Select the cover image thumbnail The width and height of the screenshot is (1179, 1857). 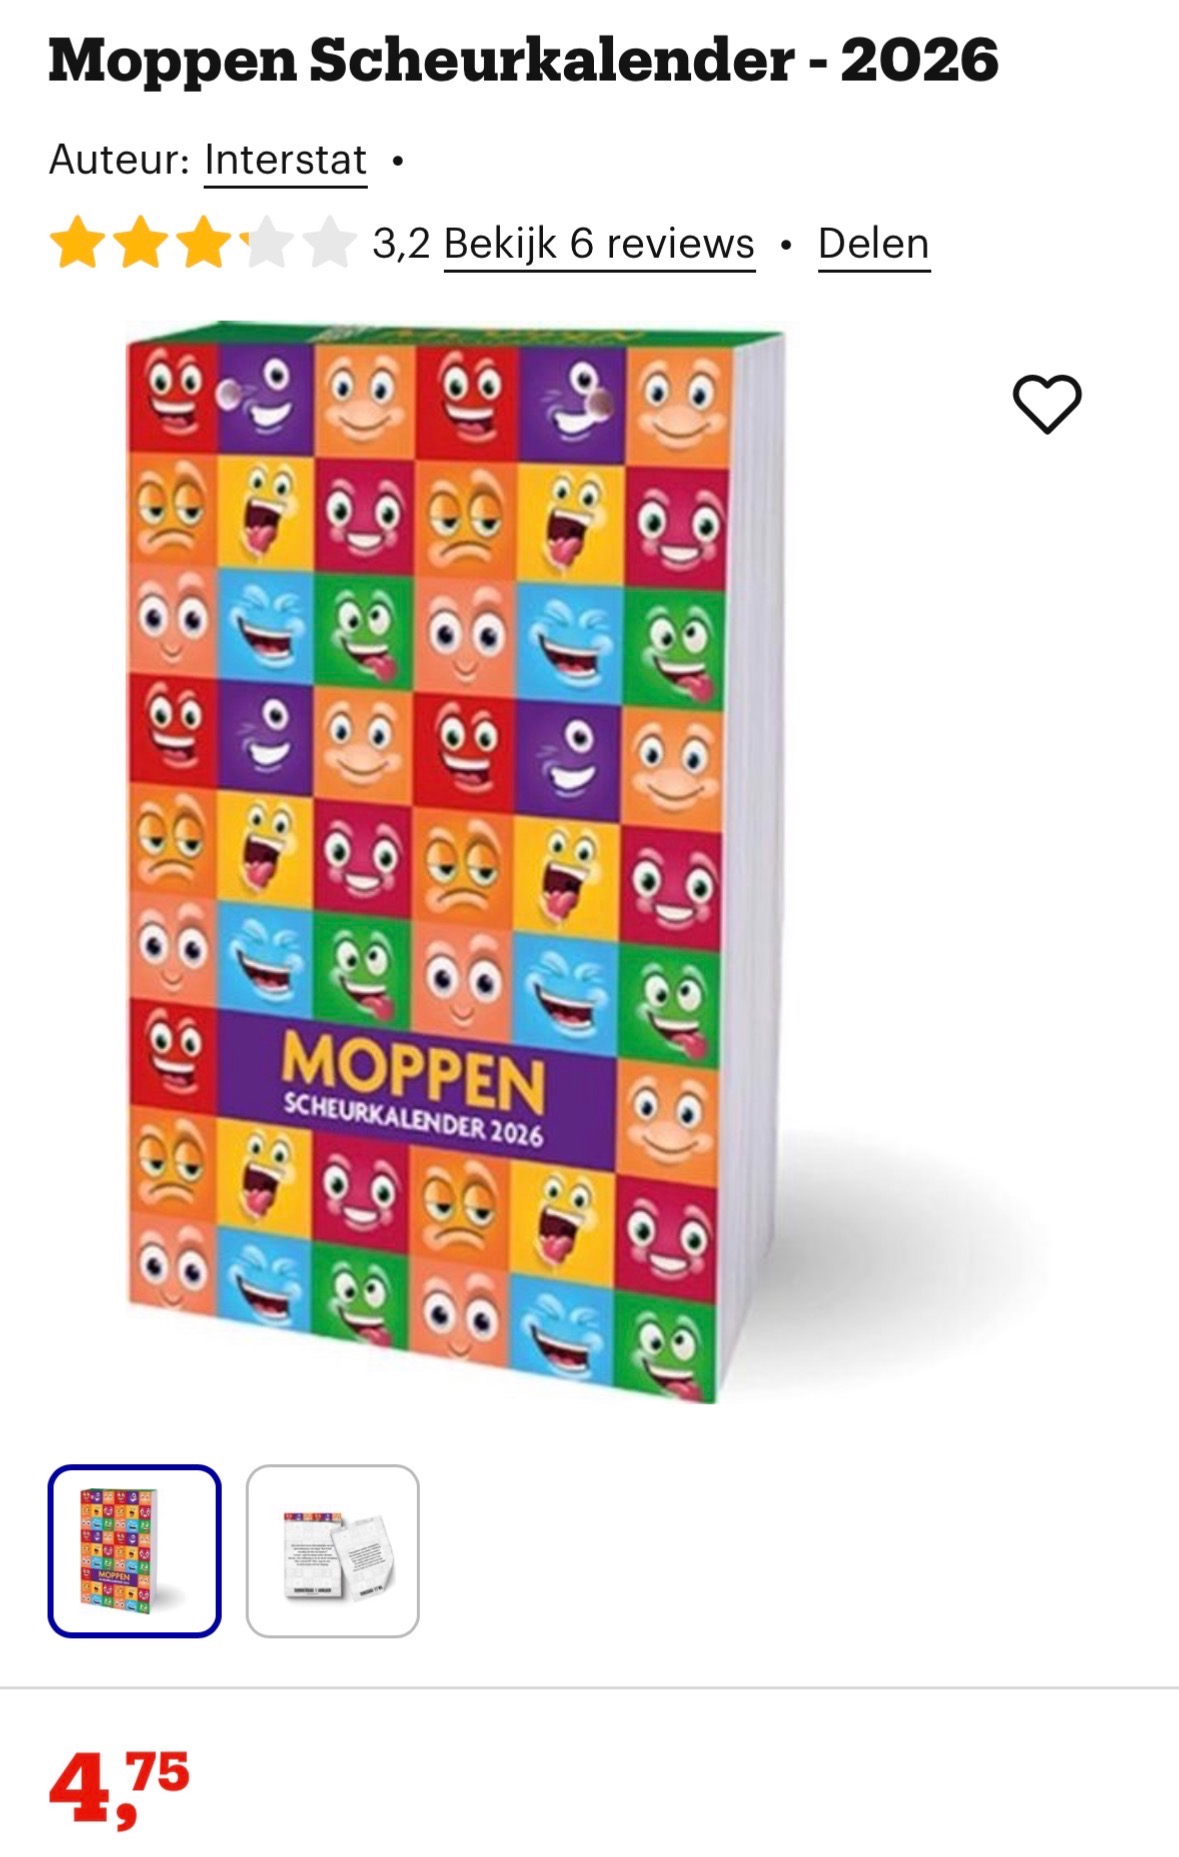point(134,1550)
